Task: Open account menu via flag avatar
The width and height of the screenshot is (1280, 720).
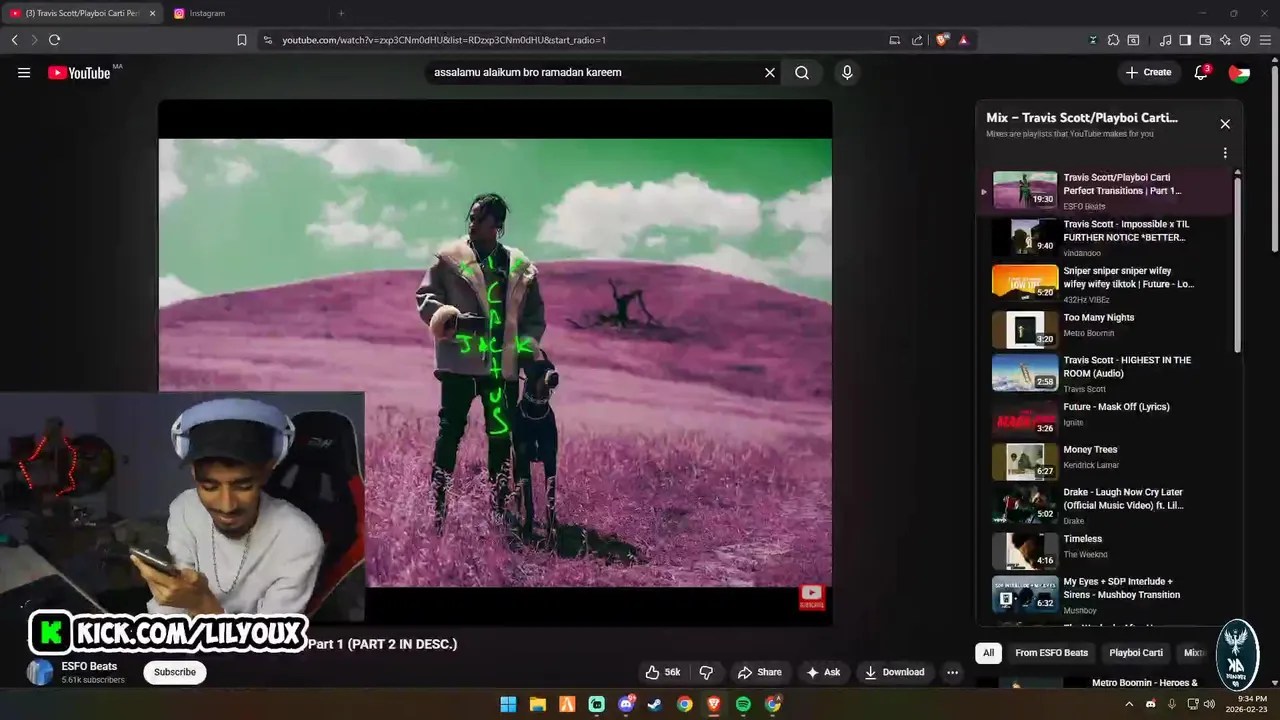Action: (x=1239, y=72)
